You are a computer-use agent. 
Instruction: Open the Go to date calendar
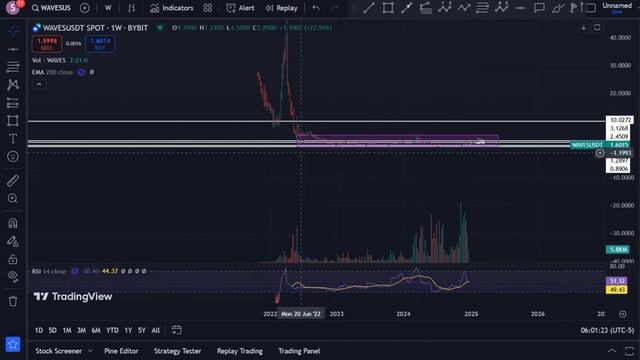click(x=176, y=330)
